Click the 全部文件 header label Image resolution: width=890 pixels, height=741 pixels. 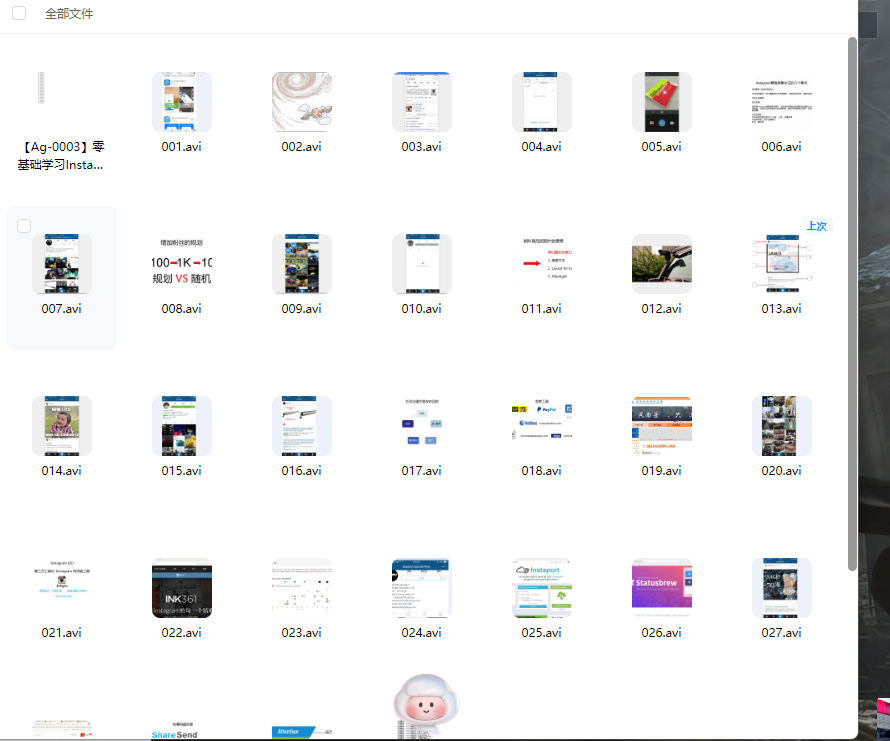click(x=69, y=14)
